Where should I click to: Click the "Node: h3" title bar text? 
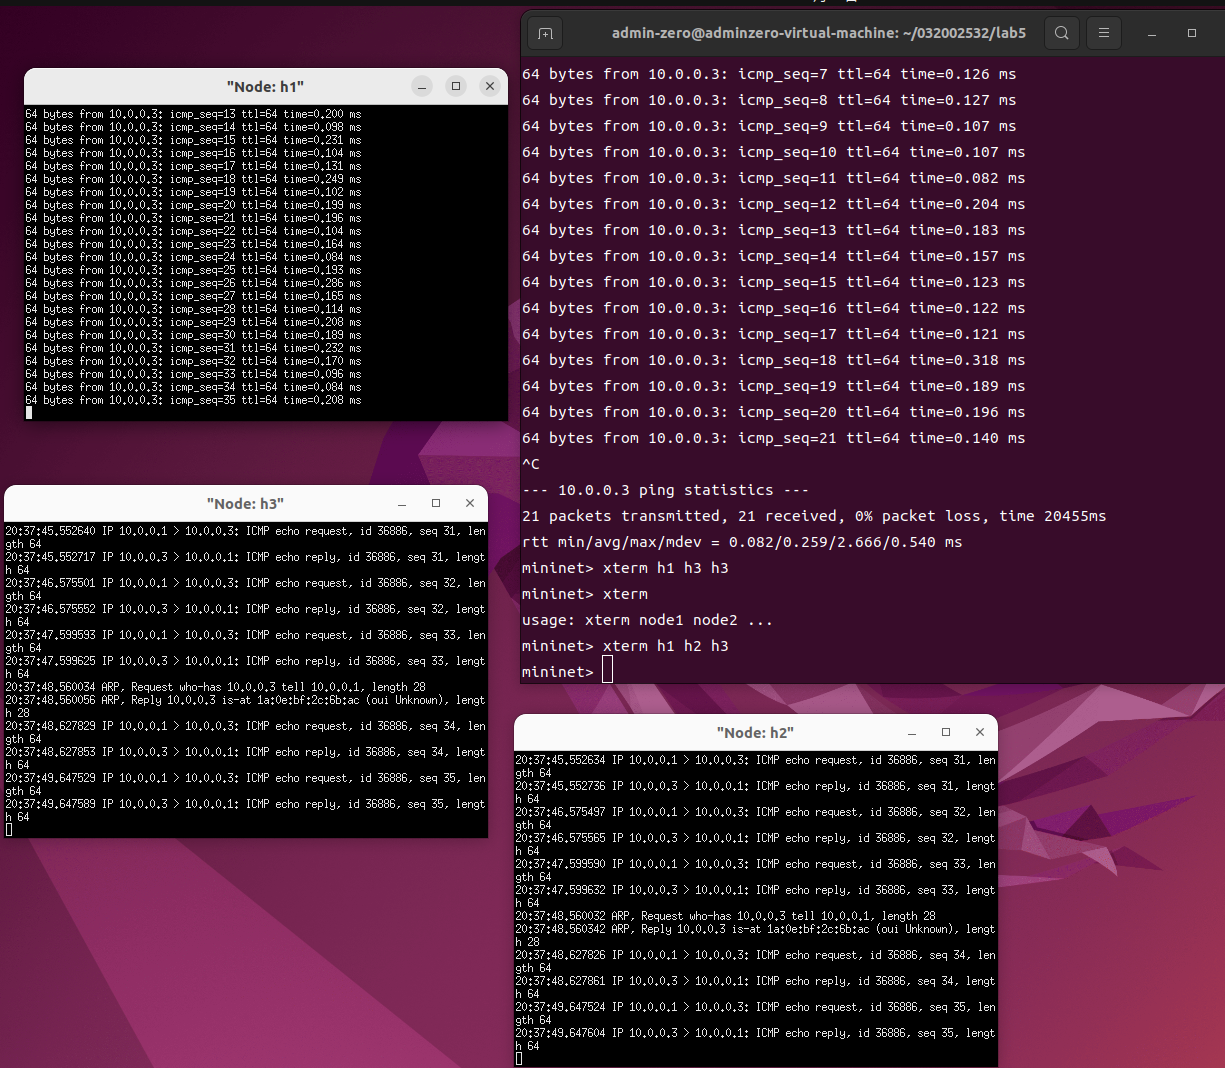tap(245, 504)
